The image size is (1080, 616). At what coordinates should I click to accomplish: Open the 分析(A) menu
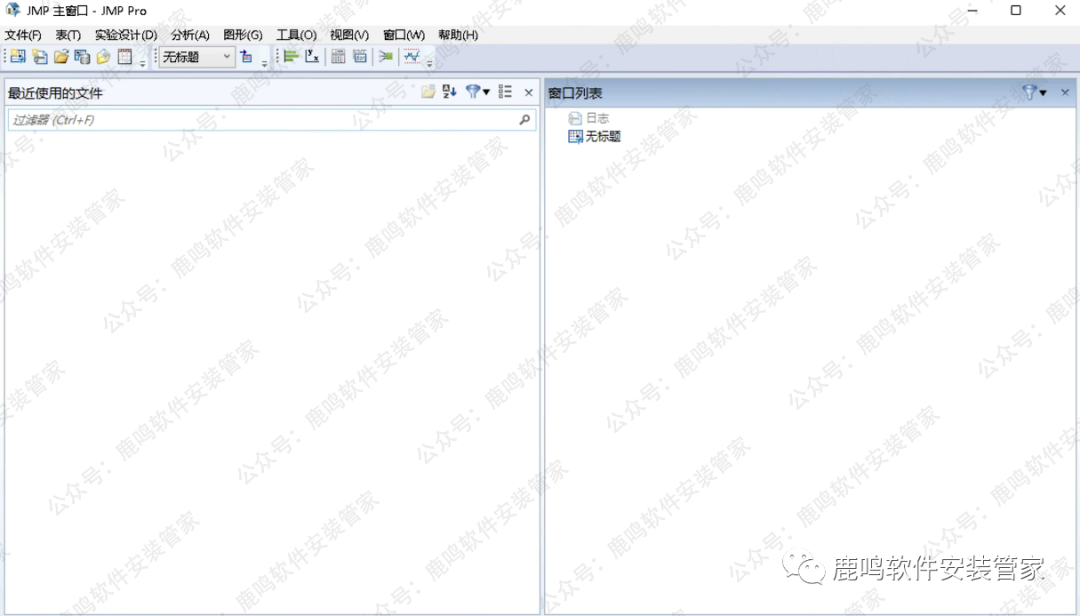pos(190,35)
